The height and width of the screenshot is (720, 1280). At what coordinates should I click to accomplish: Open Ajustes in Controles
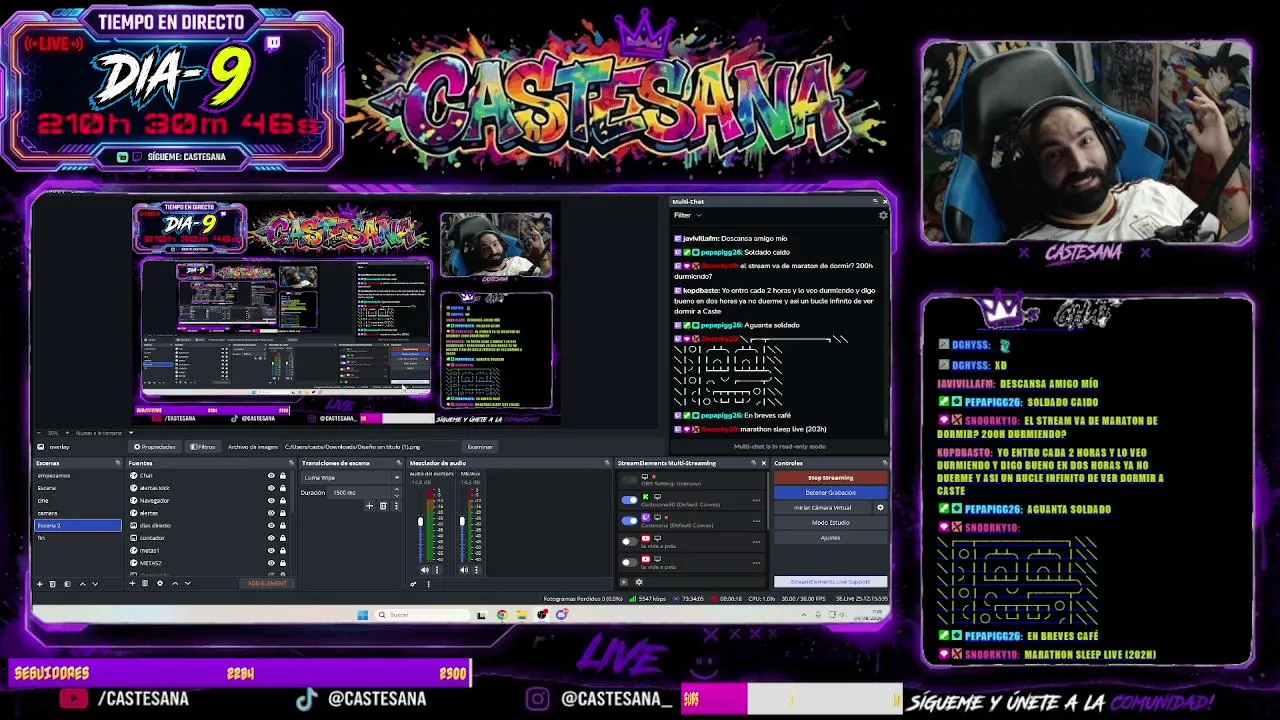pyautogui.click(x=830, y=538)
